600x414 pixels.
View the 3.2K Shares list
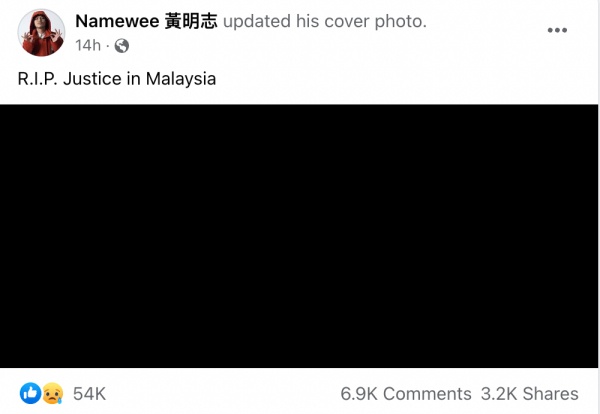(530, 394)
